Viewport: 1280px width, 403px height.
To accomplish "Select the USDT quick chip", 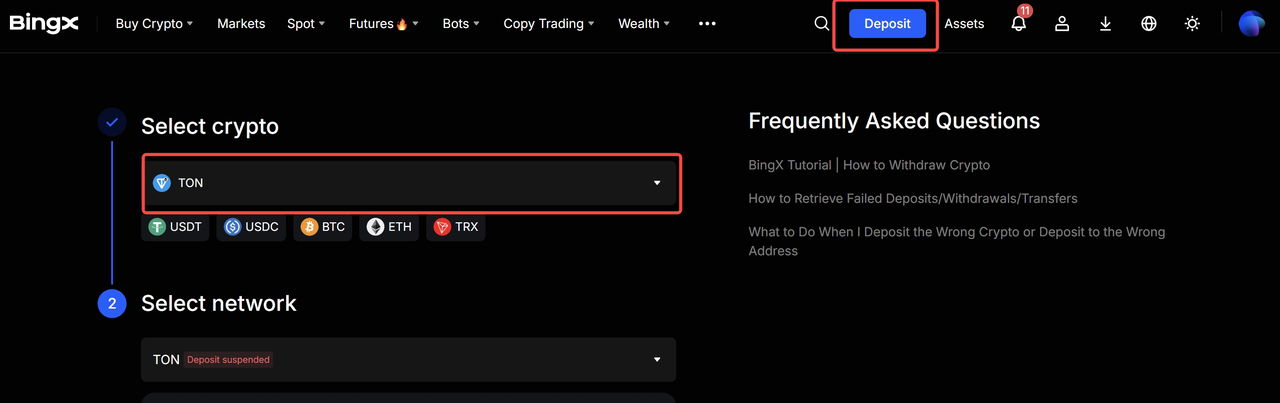I will coord(175,227).
